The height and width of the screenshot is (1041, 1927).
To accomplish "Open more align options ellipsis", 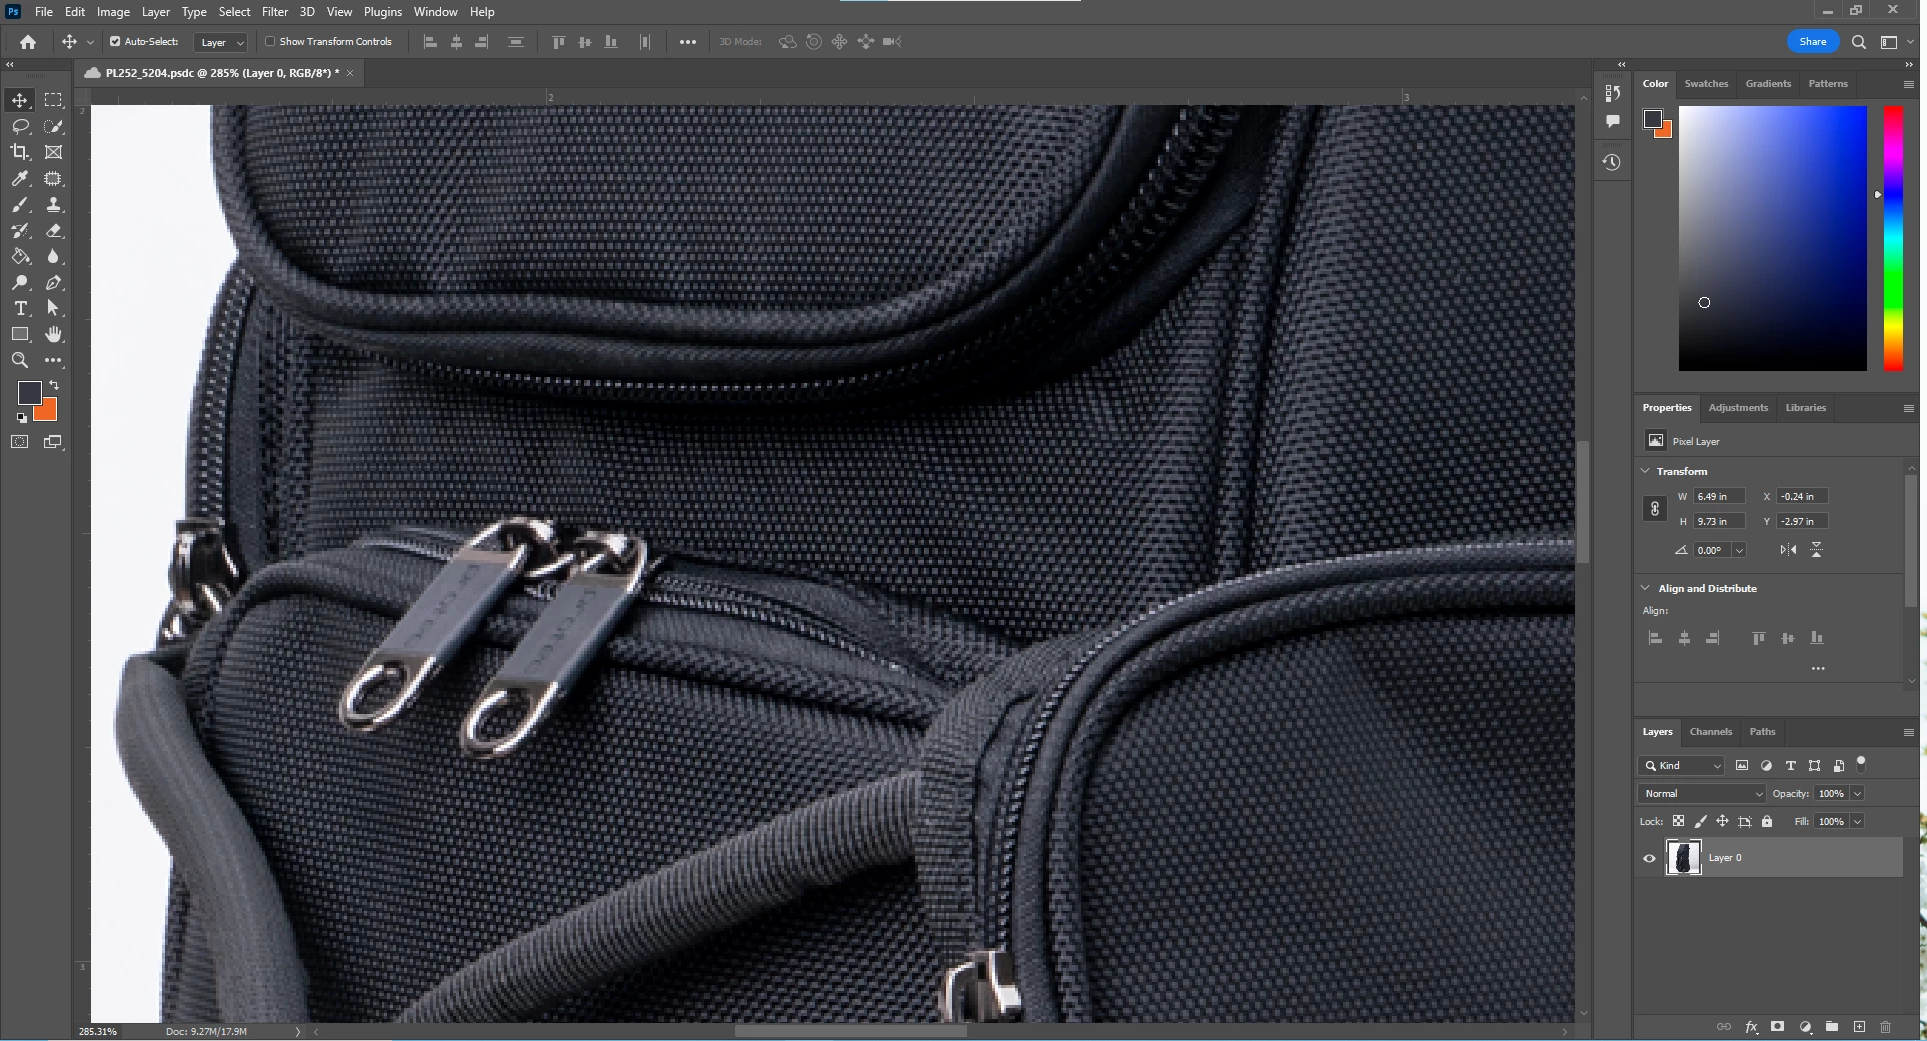I will point(1818,668).
